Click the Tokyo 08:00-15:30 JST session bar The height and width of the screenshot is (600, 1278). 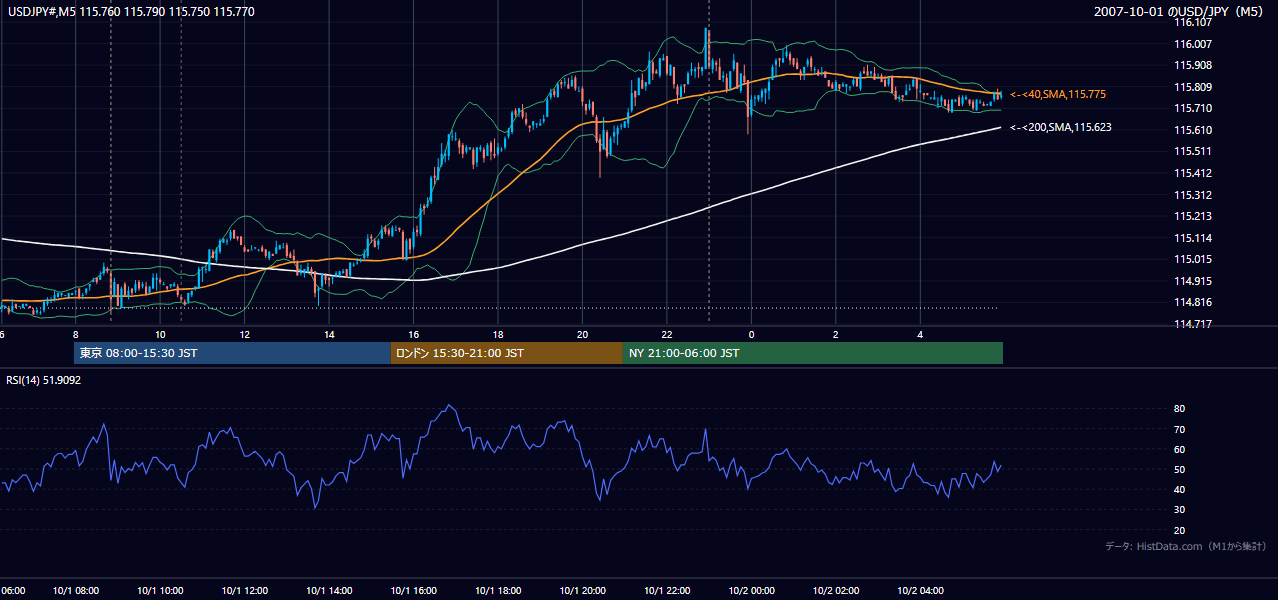(232, 353)
